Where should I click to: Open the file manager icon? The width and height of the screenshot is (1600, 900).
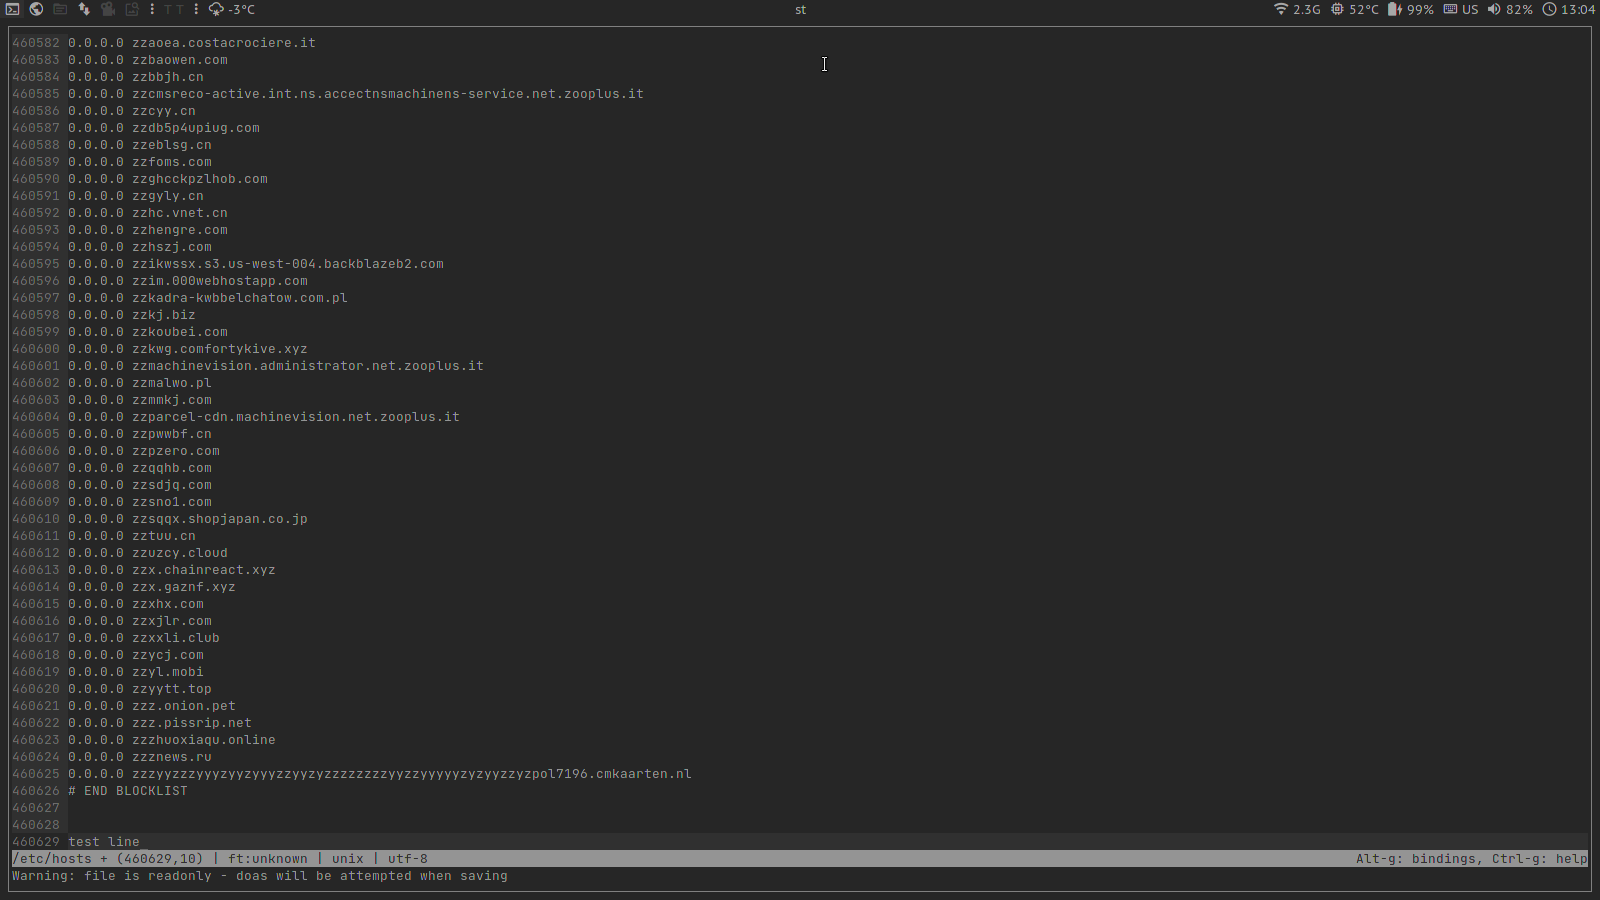tap(60, 9)
